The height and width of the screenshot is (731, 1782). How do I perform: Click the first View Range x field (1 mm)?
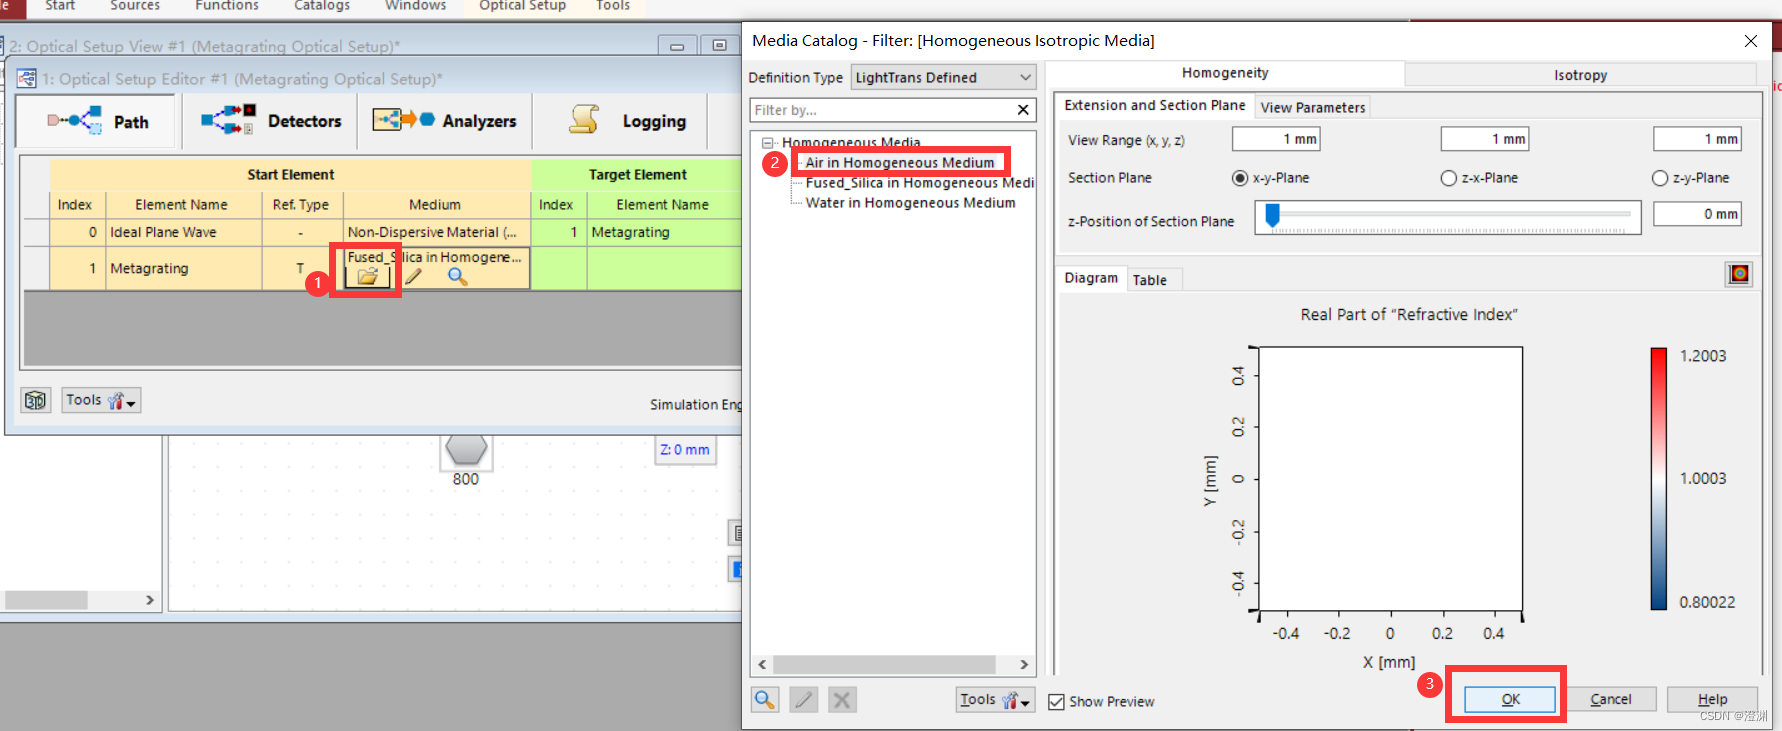[1276, 139]
